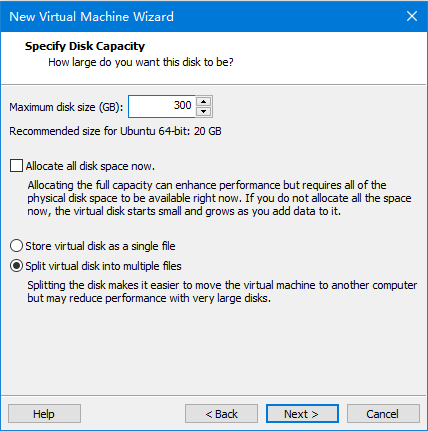Proceed with the Next > button

(x=302, y=414)
